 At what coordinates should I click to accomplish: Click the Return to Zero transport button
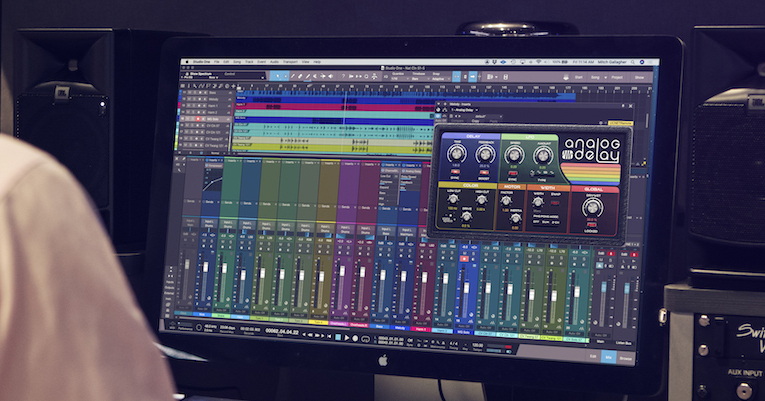pos(329,337)
